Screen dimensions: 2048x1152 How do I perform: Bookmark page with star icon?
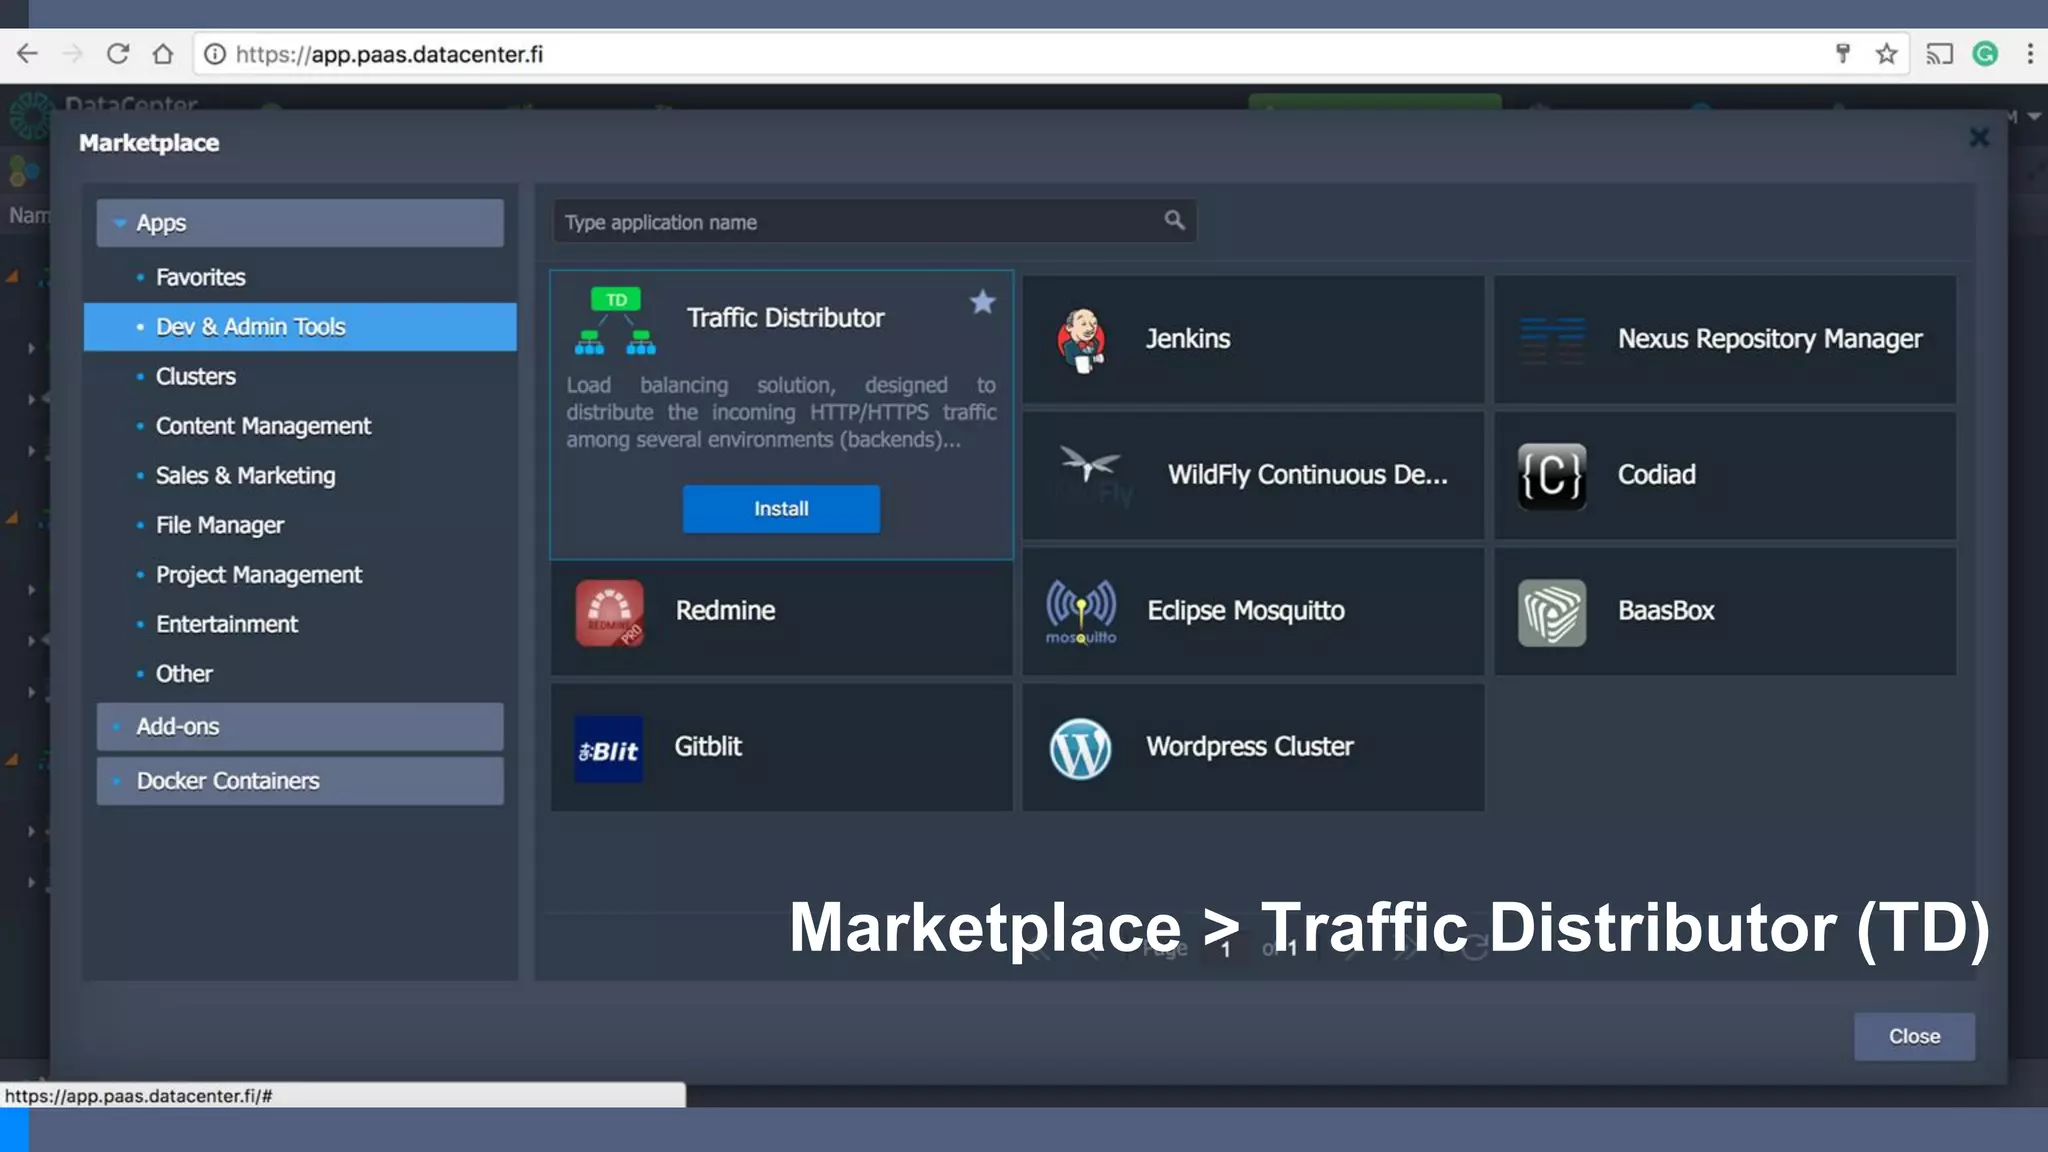[x=1886, y=54]
